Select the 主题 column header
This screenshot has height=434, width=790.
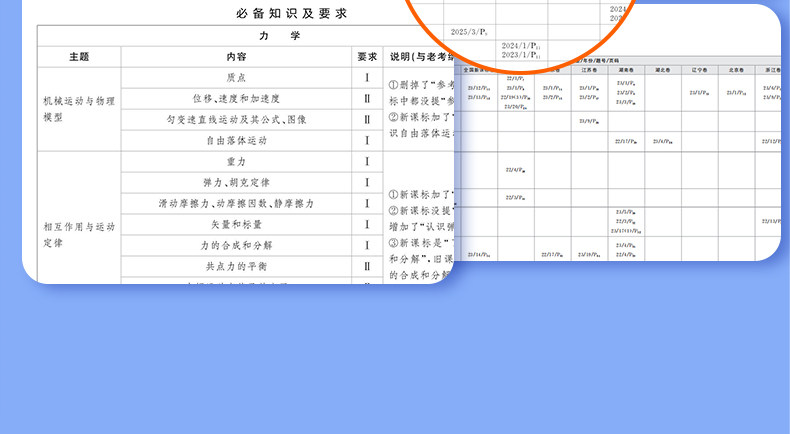point(79,57)
